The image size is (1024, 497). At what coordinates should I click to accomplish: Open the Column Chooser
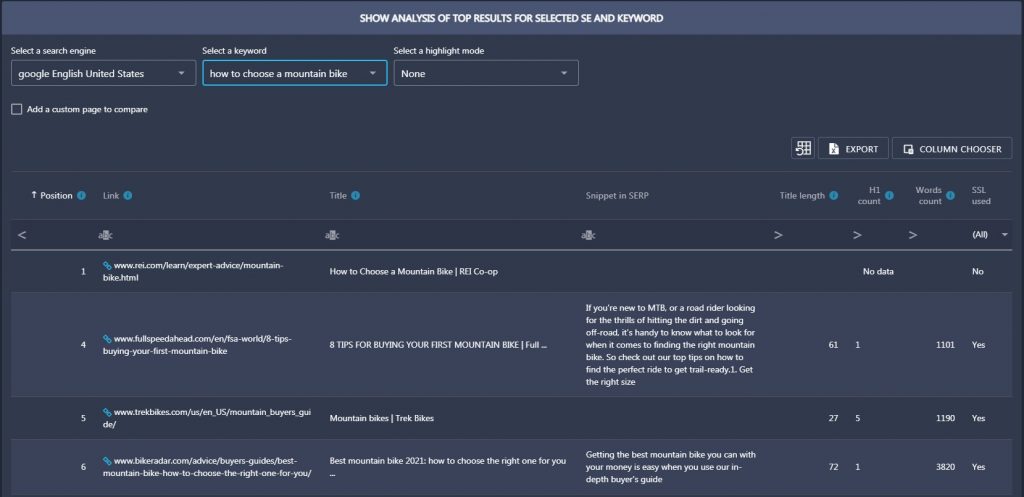[952, 148]
